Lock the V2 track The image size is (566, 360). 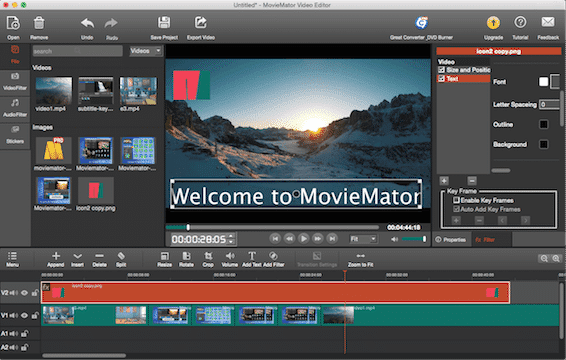tap(35, 293)
